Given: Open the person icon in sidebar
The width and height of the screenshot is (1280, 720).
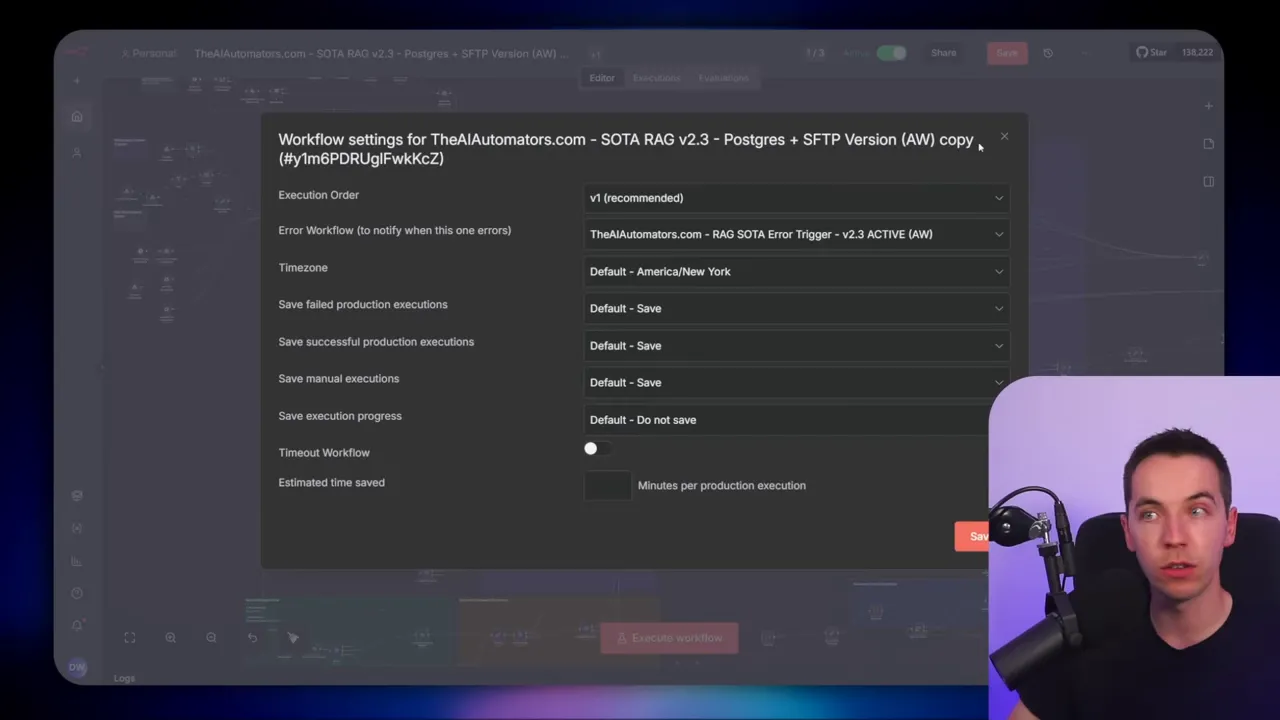Looking at the screenshot, I should (77, 153).
